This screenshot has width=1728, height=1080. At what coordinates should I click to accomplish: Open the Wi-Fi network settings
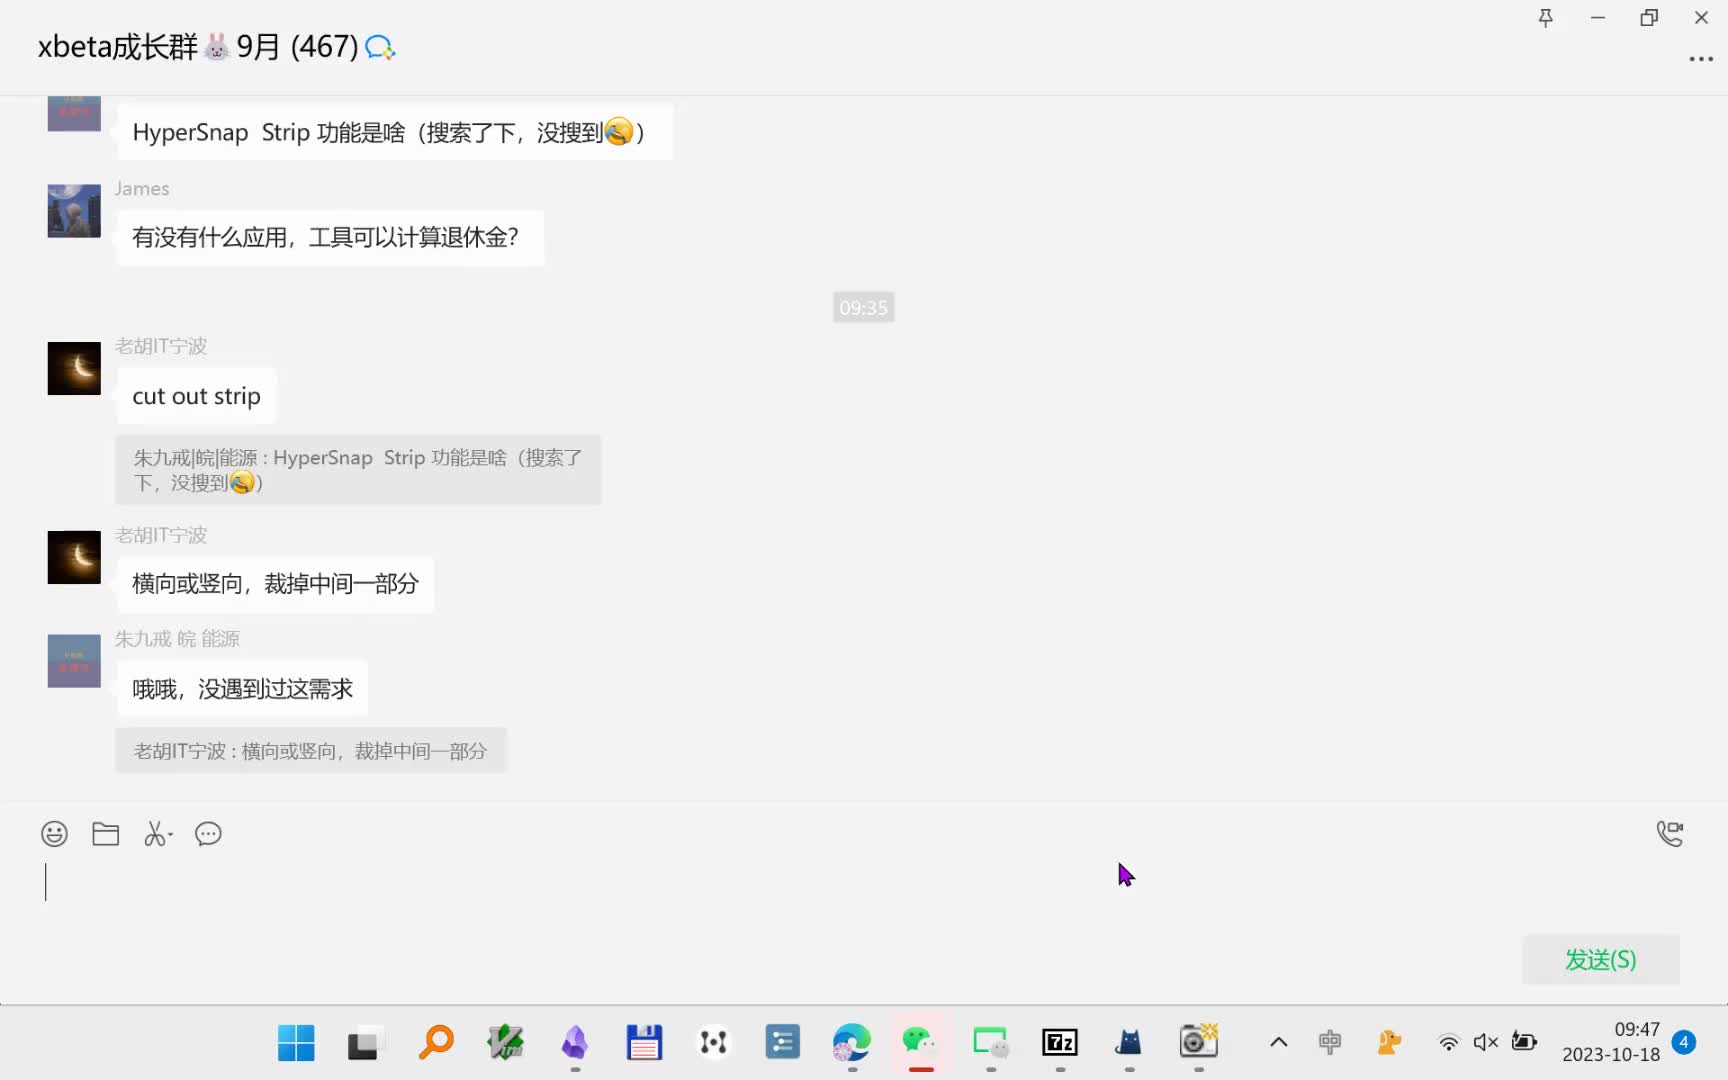pos(1448,1043)
